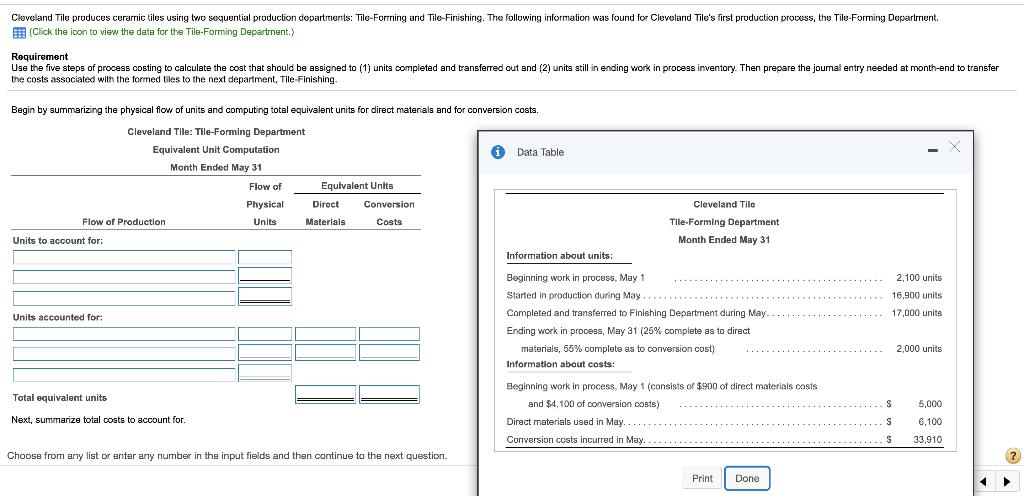Click the '2,100 units' value
The height and width of the screenshot is (496, 1024).
(919, 277)
